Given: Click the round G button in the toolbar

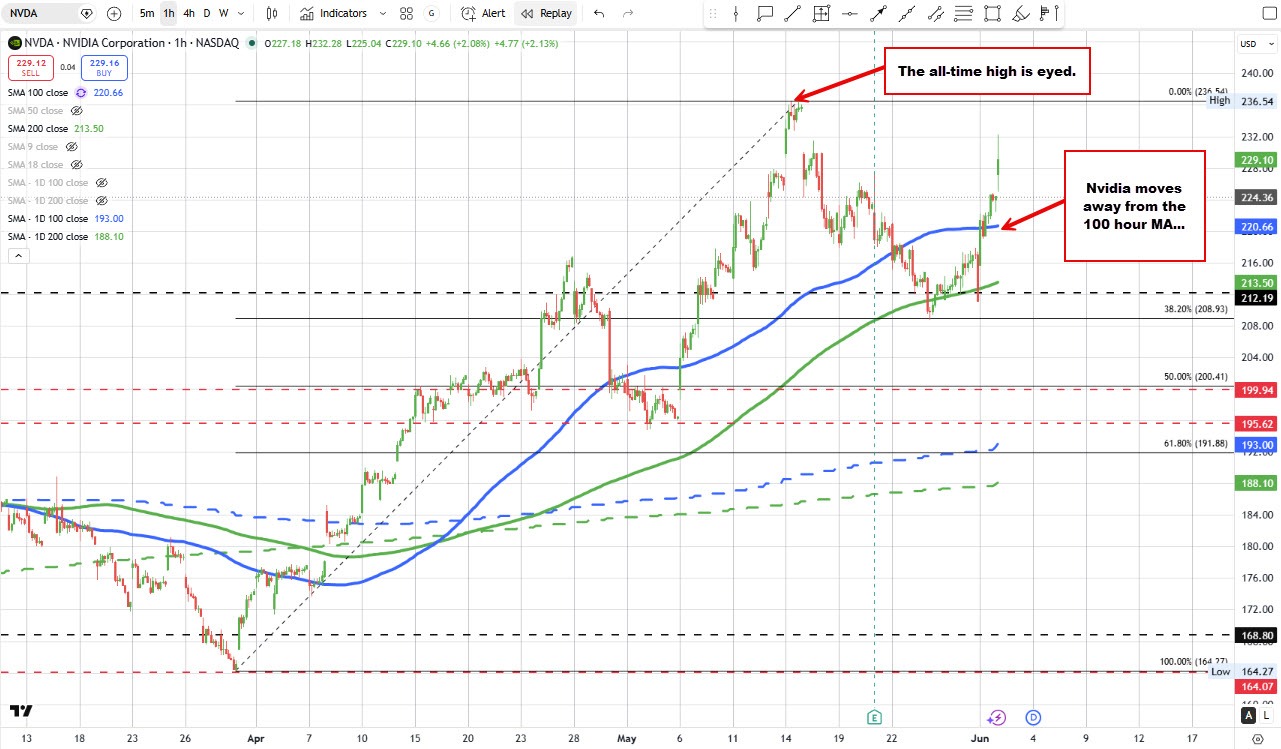Looking at the screenshot, I should [432, 14].
